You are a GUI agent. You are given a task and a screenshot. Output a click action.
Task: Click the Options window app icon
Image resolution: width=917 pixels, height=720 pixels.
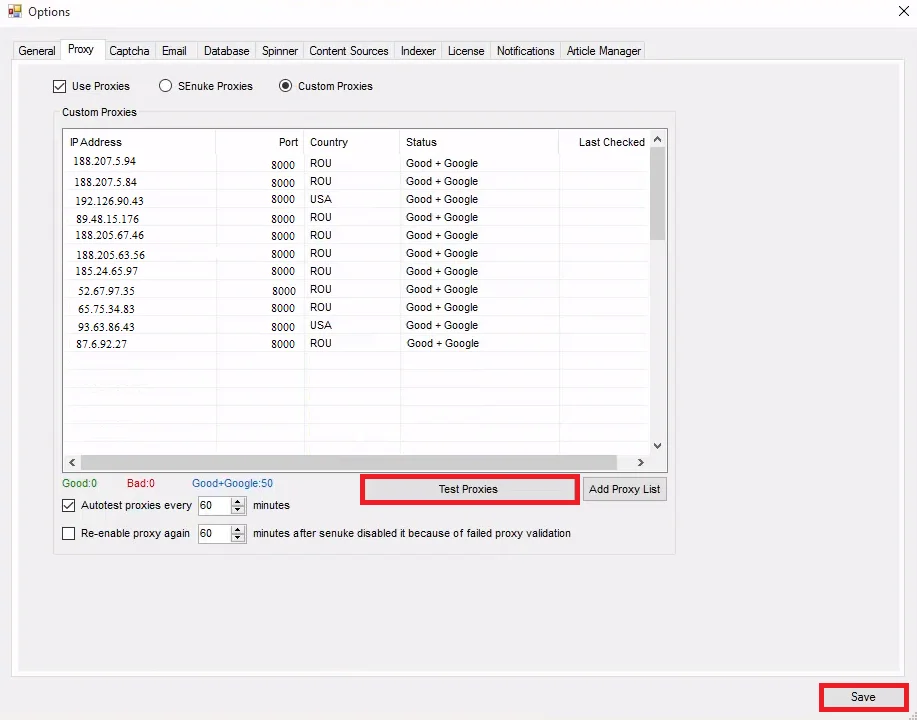click(14, 12)
